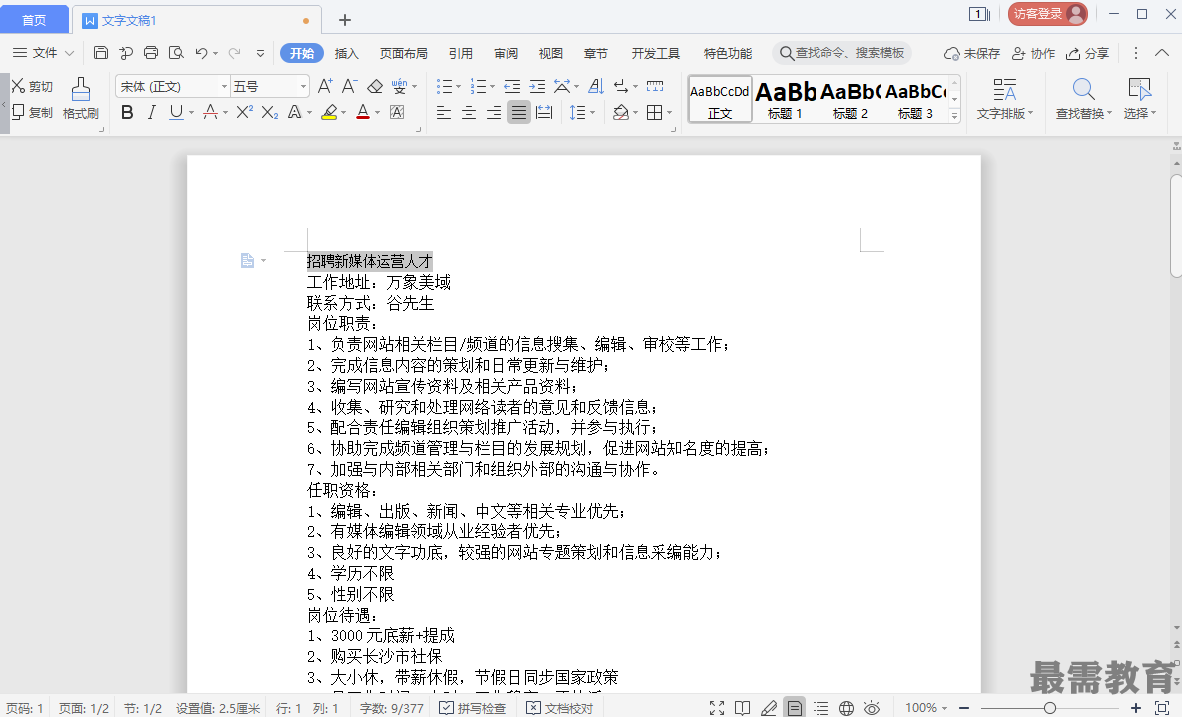The width and height of the screenshot is (1182, 717).
Task: Click the Collaborate button
Action: pyautogui.click(x=1033, y=53)
